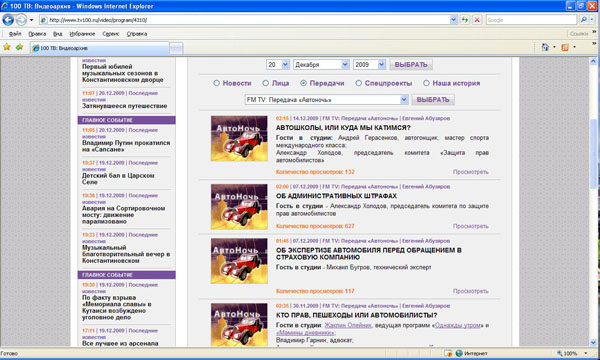Open the Вид menu

[58, 34]
